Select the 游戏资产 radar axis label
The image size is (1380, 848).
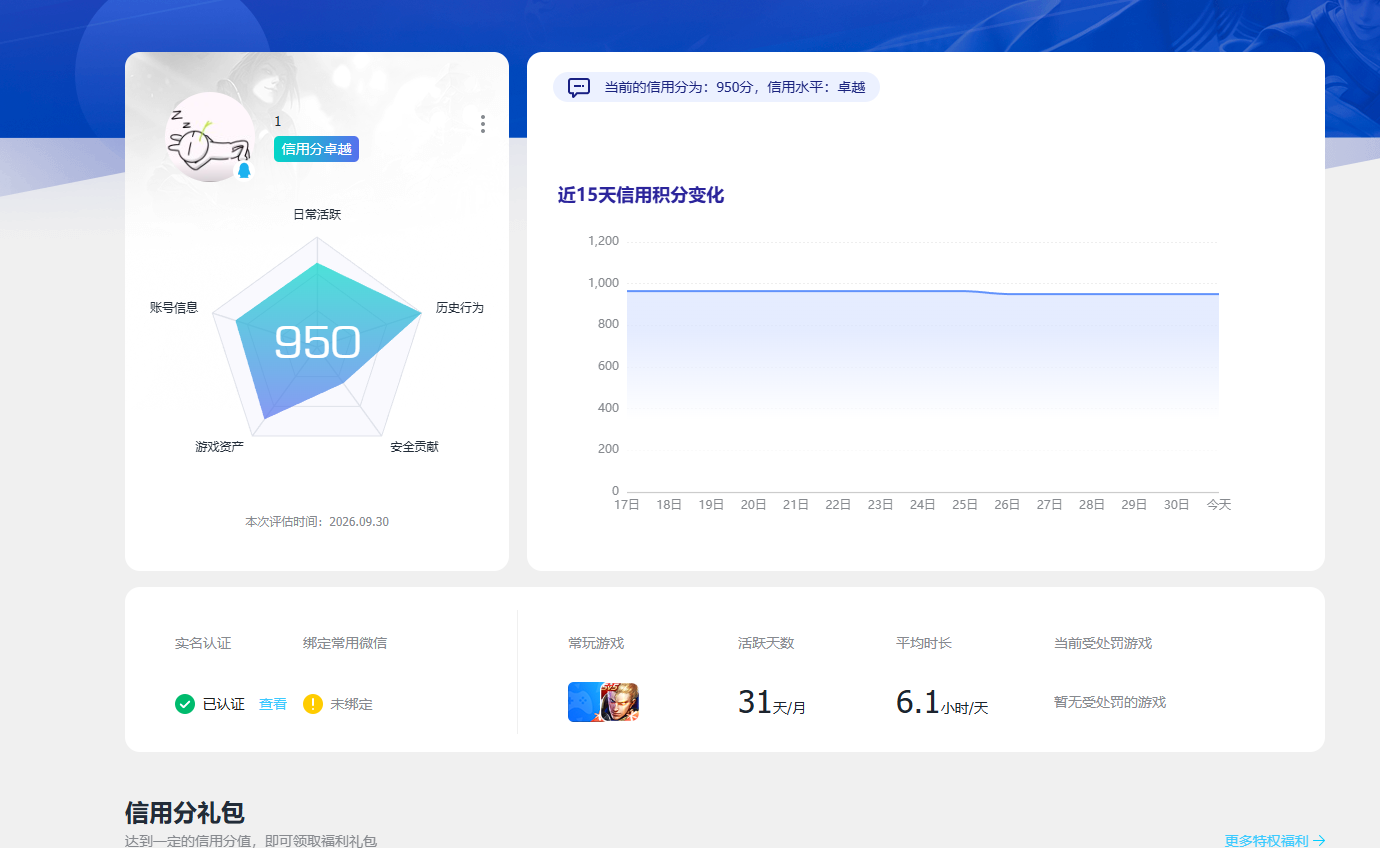tap(220, 447)
